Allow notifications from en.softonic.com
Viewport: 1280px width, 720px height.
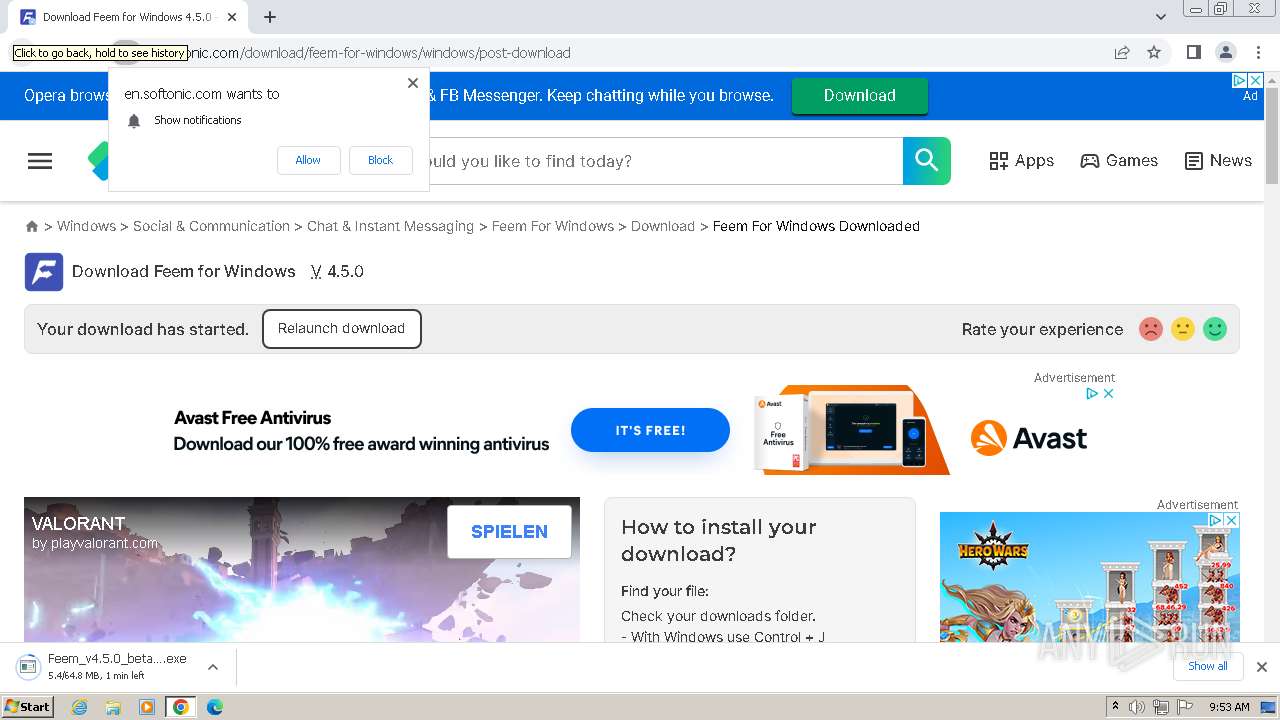point(308,160)
